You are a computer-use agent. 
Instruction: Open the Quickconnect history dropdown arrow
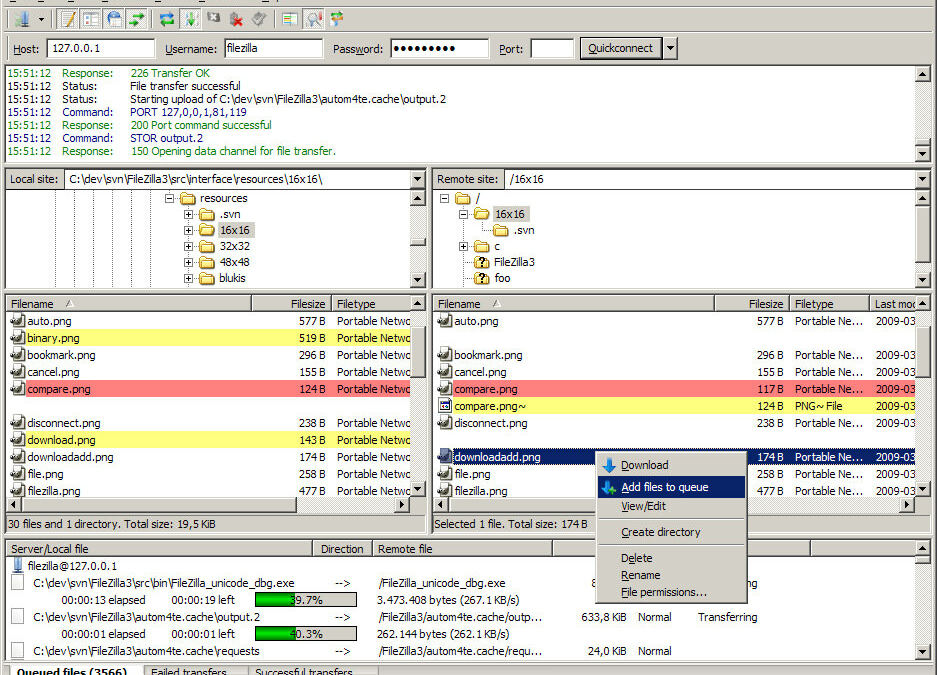click(670, 48)
